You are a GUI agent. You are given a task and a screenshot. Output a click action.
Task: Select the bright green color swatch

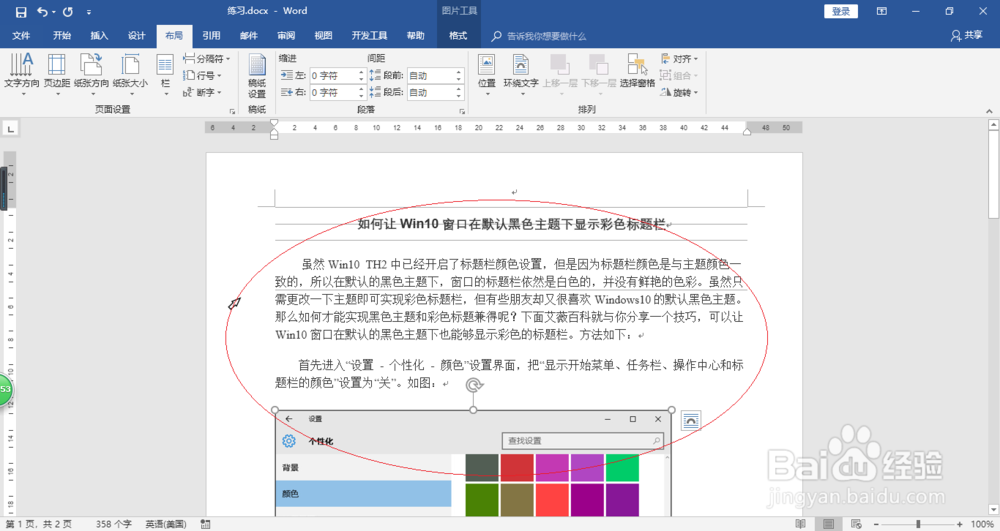click(622, 467)
